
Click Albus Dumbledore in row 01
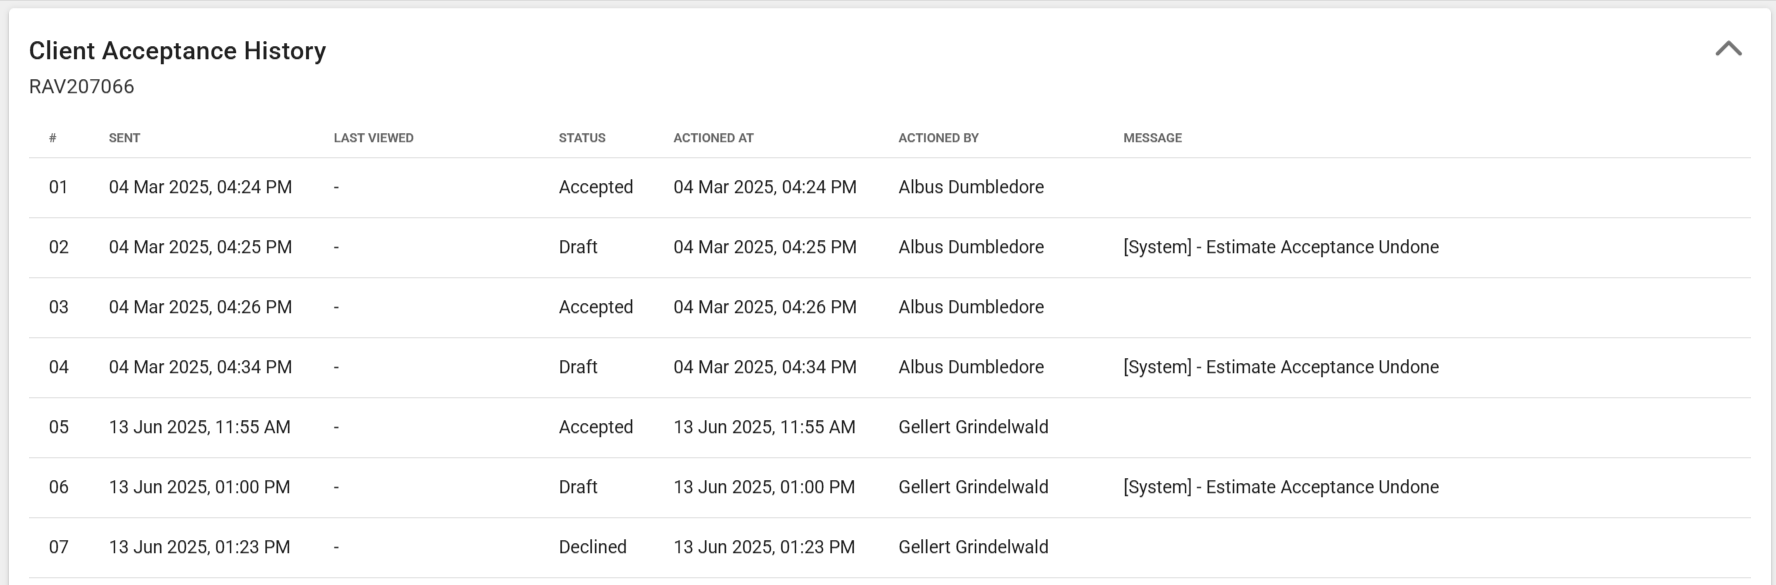pos(970,187)
